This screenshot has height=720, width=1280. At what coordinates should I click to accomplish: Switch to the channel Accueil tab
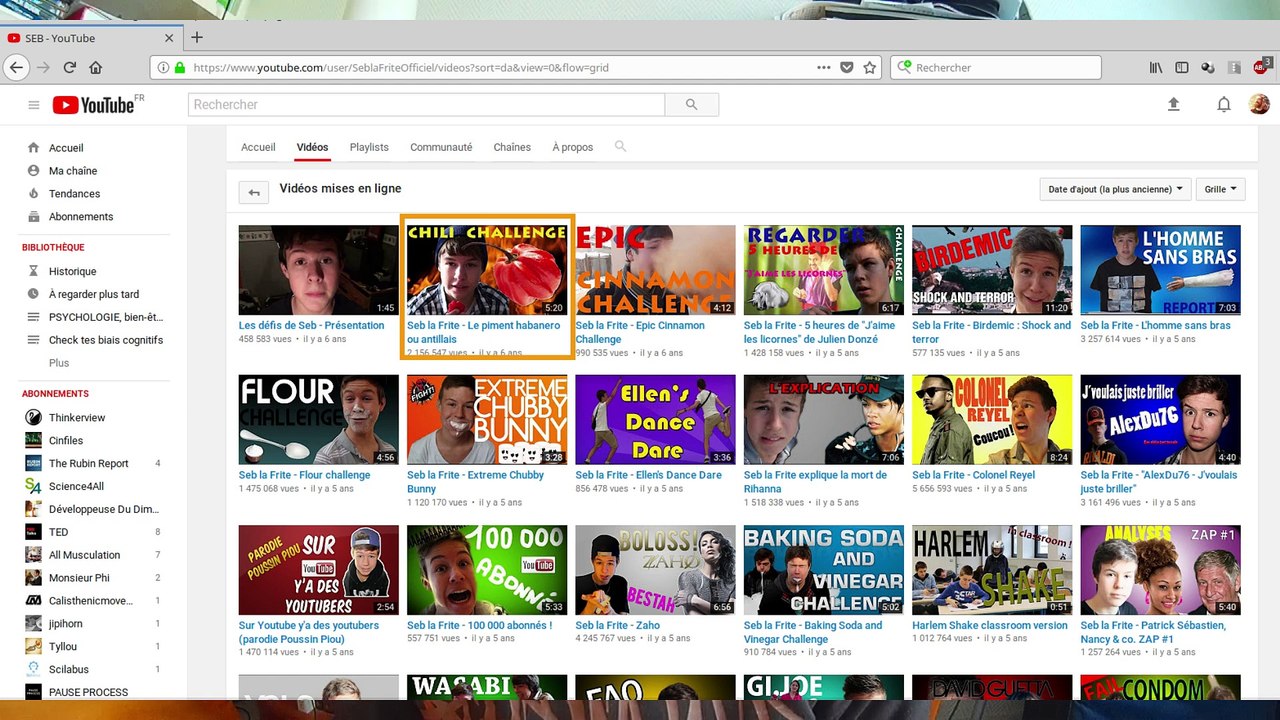click(258, 147)
